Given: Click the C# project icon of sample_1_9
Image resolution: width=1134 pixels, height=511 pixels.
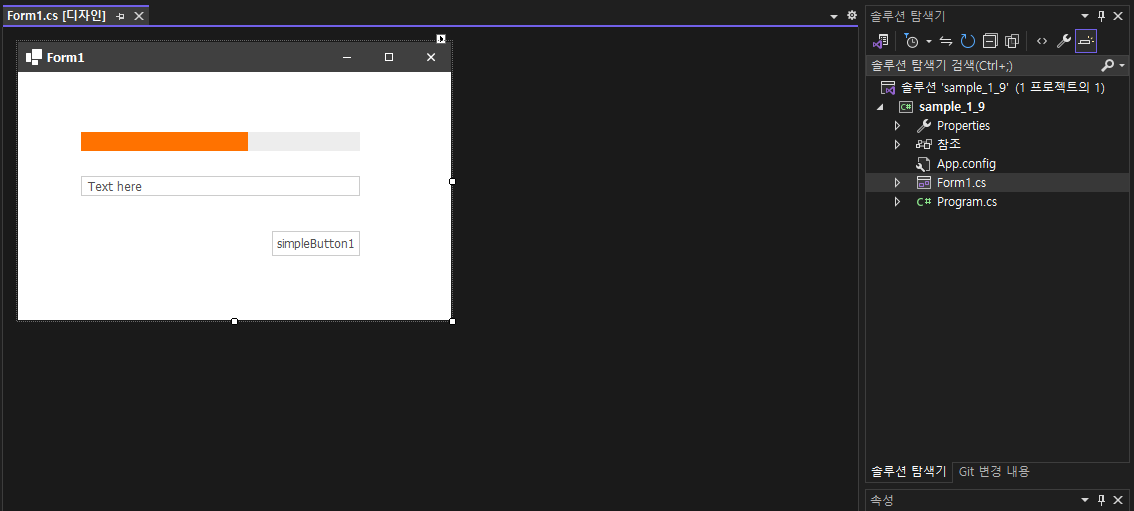Looking at the screenshot, I should coord(905,107).
